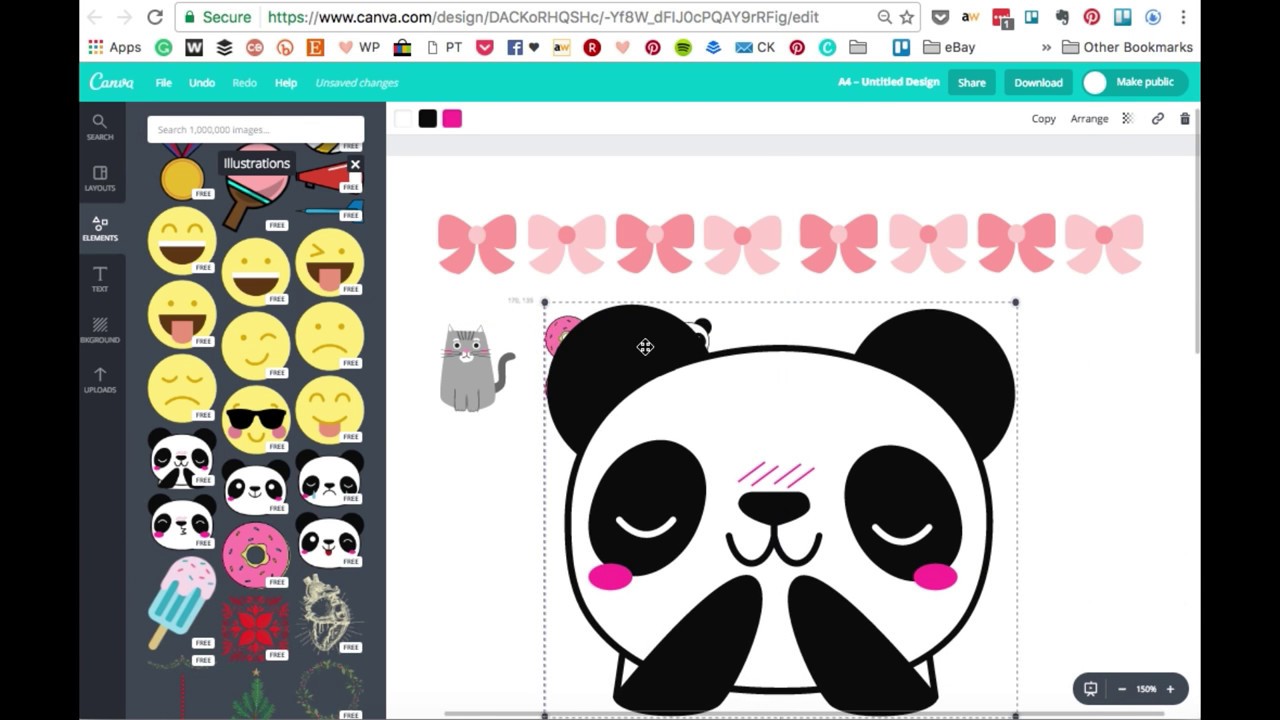1280x720 pixels.
Task: Open the Spotify bookmark icon
Action: tap(683, 47)
